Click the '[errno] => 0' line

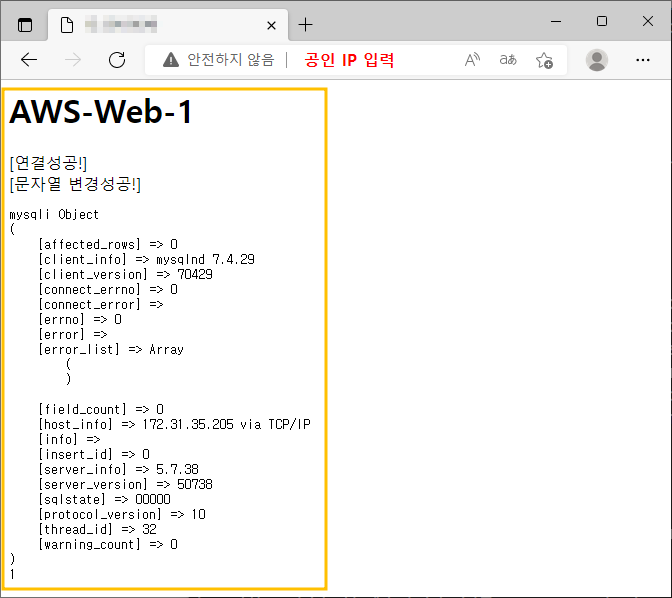coord(80,319)
